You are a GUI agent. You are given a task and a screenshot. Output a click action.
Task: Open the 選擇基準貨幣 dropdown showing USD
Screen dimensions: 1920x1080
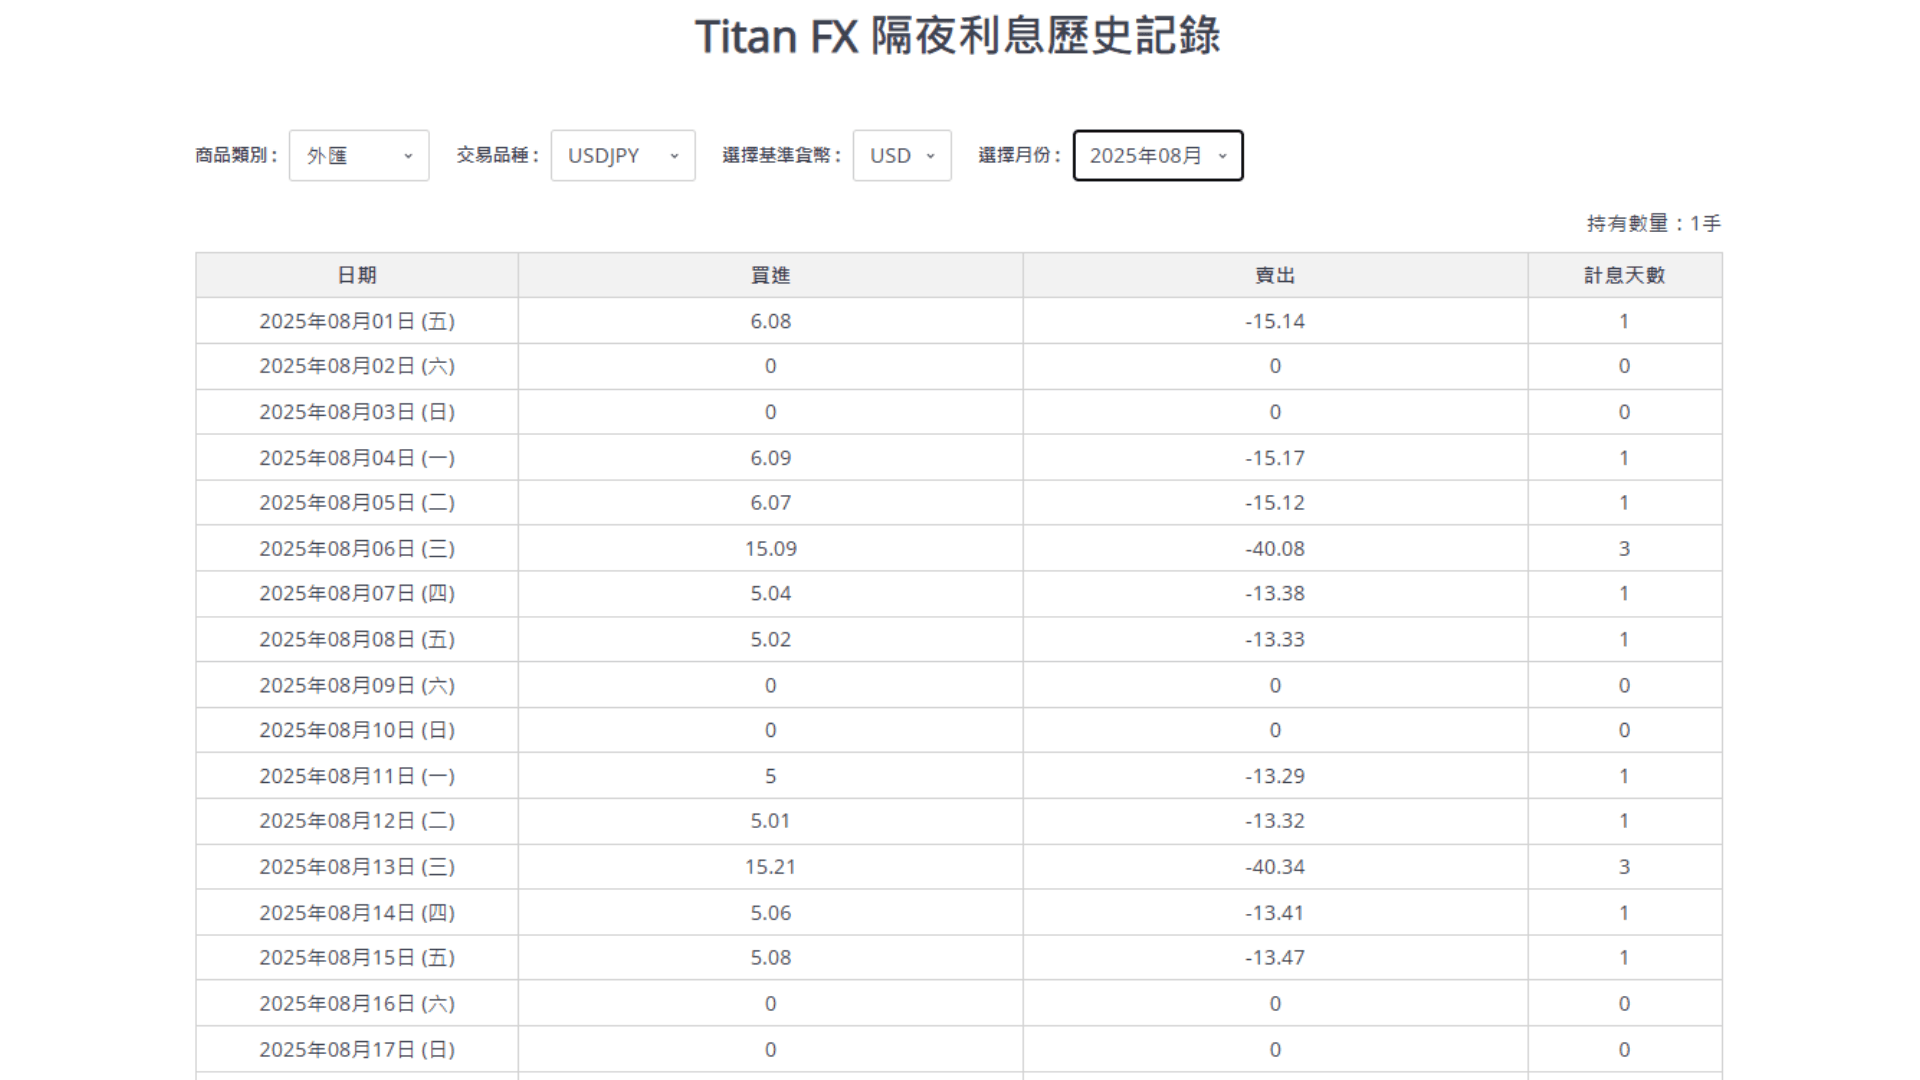coord(900,155)
